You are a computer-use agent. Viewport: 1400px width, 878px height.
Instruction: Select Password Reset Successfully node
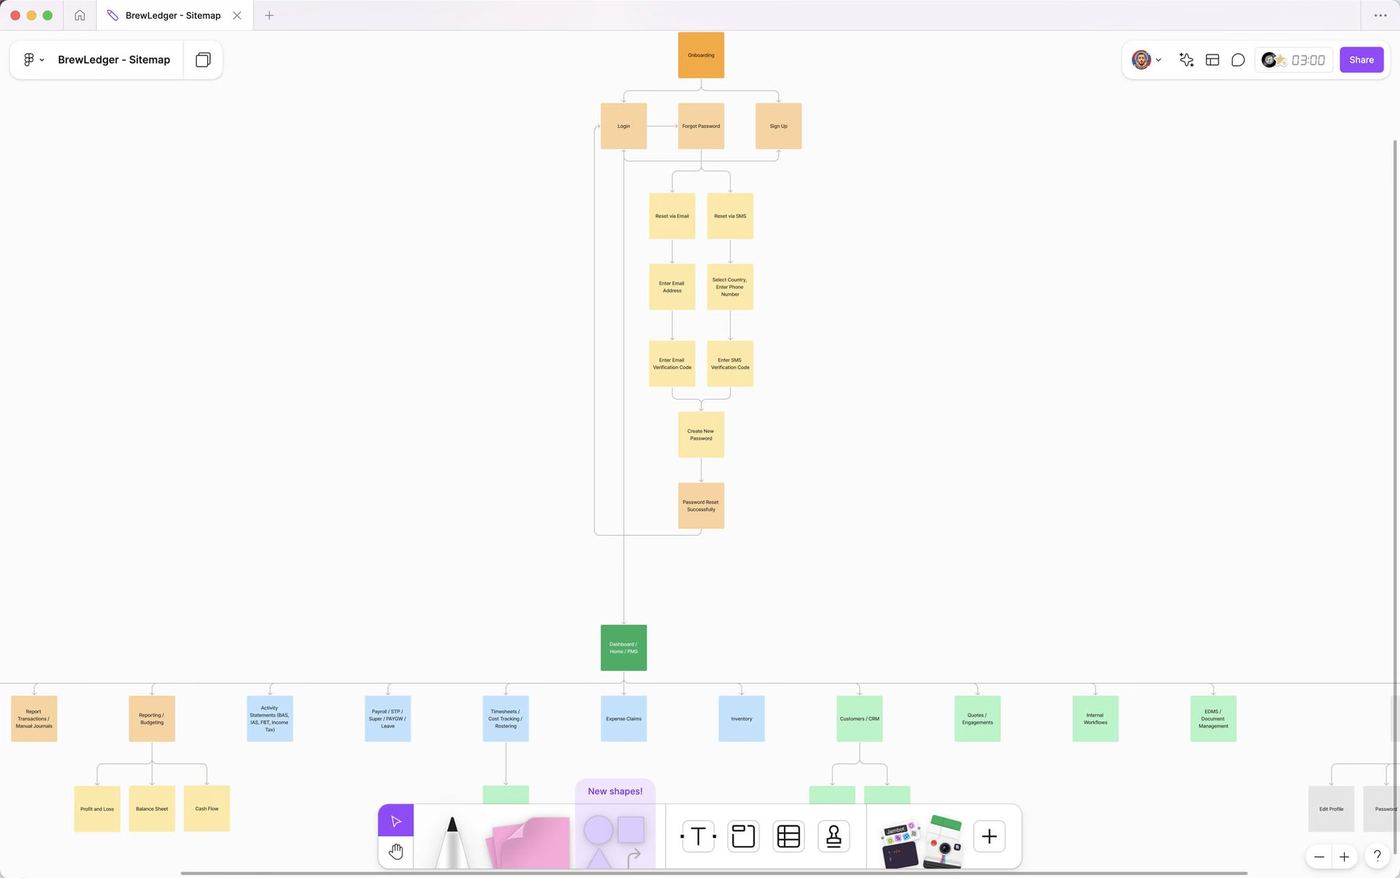701,506
